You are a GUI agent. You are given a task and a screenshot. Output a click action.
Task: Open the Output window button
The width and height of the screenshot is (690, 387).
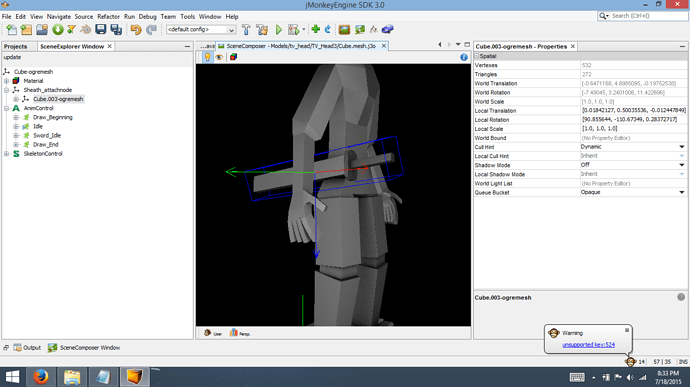click(27, 348)
